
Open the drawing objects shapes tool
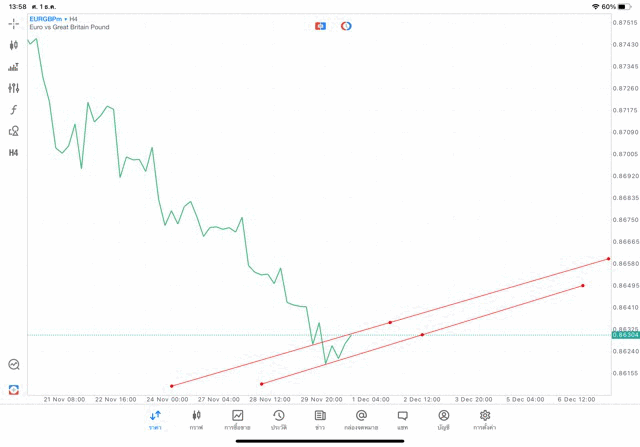tap(14, 131)
